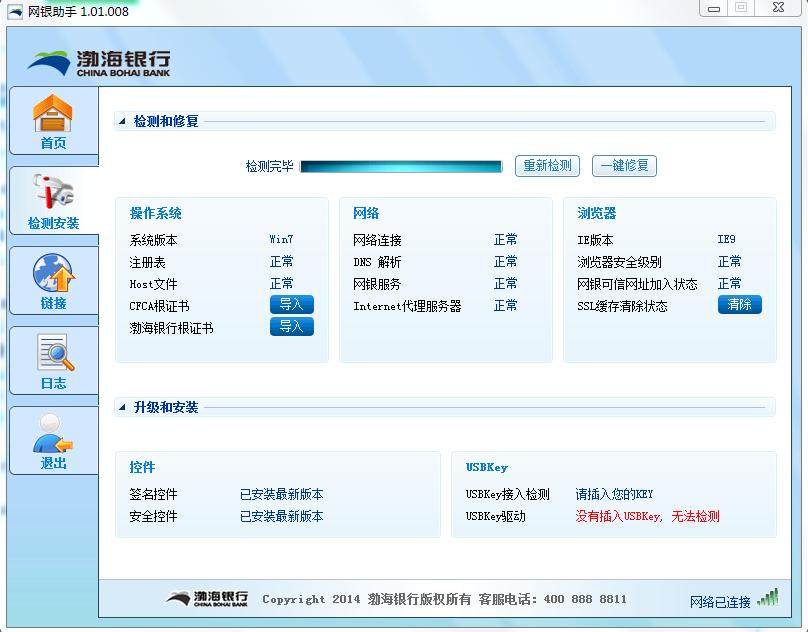Click the 重新检测 button
This screenshot has height=632, width=808.
pos(547,165)
